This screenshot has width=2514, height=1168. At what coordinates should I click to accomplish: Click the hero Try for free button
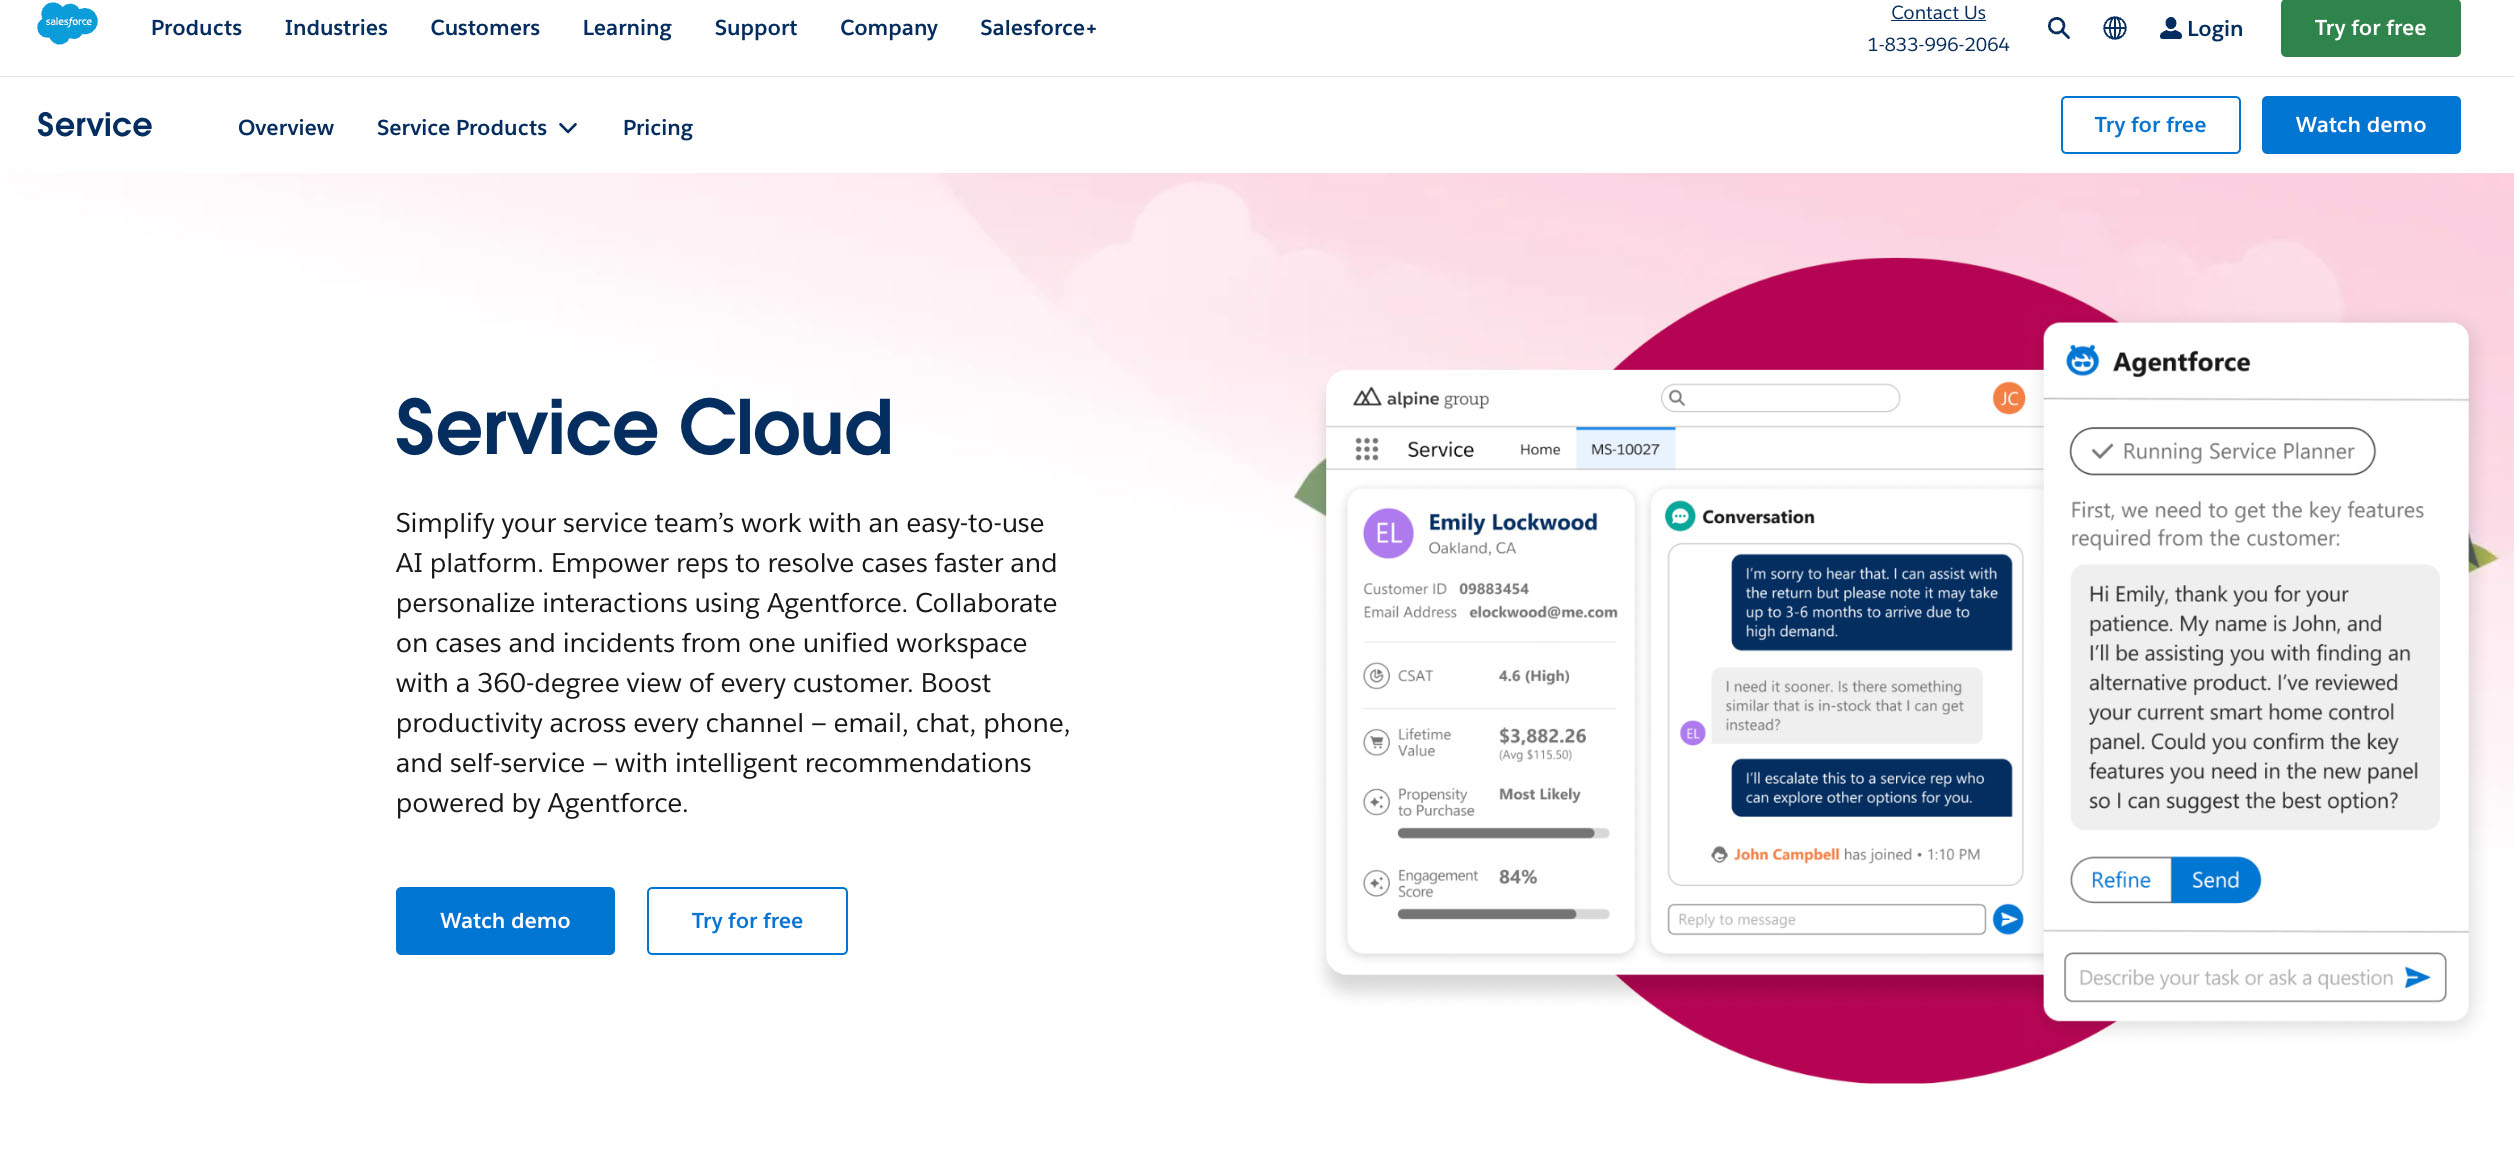[747, 921]
